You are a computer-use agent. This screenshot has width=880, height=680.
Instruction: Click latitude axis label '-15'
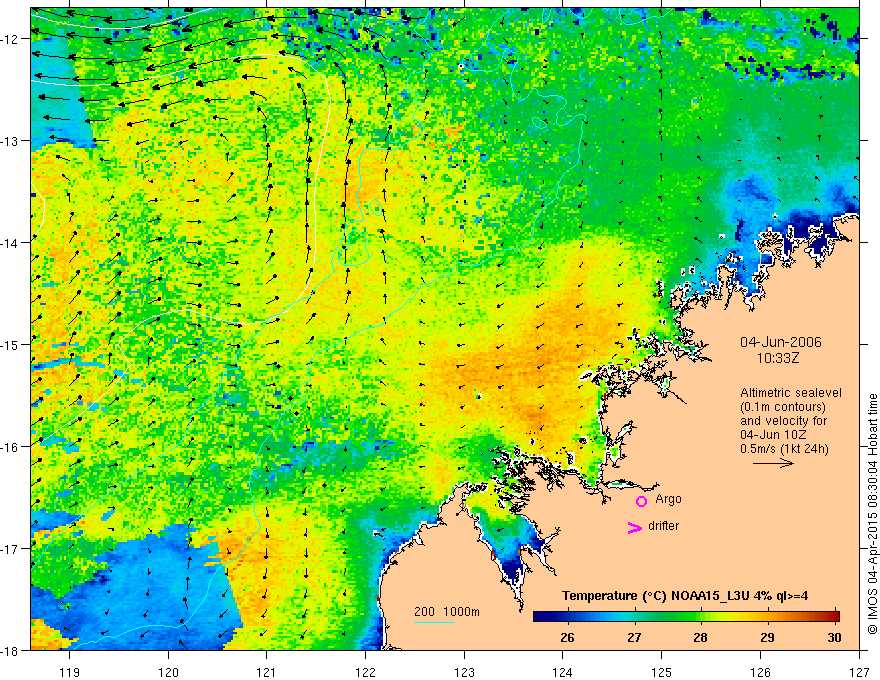[x=10, y=344]
